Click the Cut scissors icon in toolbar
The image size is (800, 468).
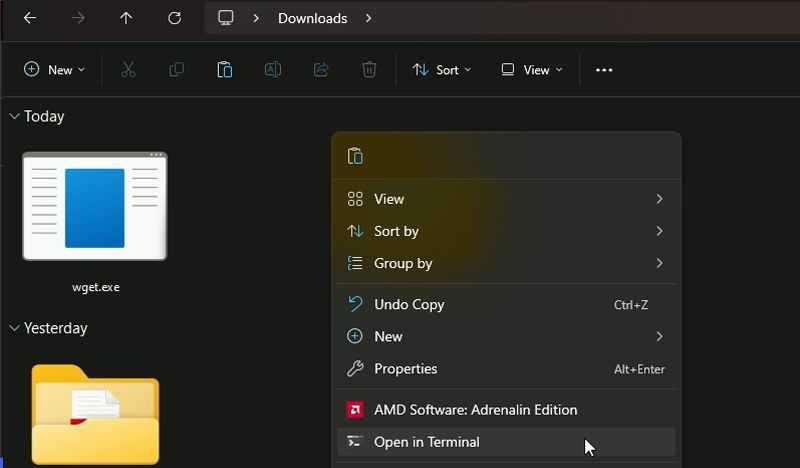(x=128, y=70)
